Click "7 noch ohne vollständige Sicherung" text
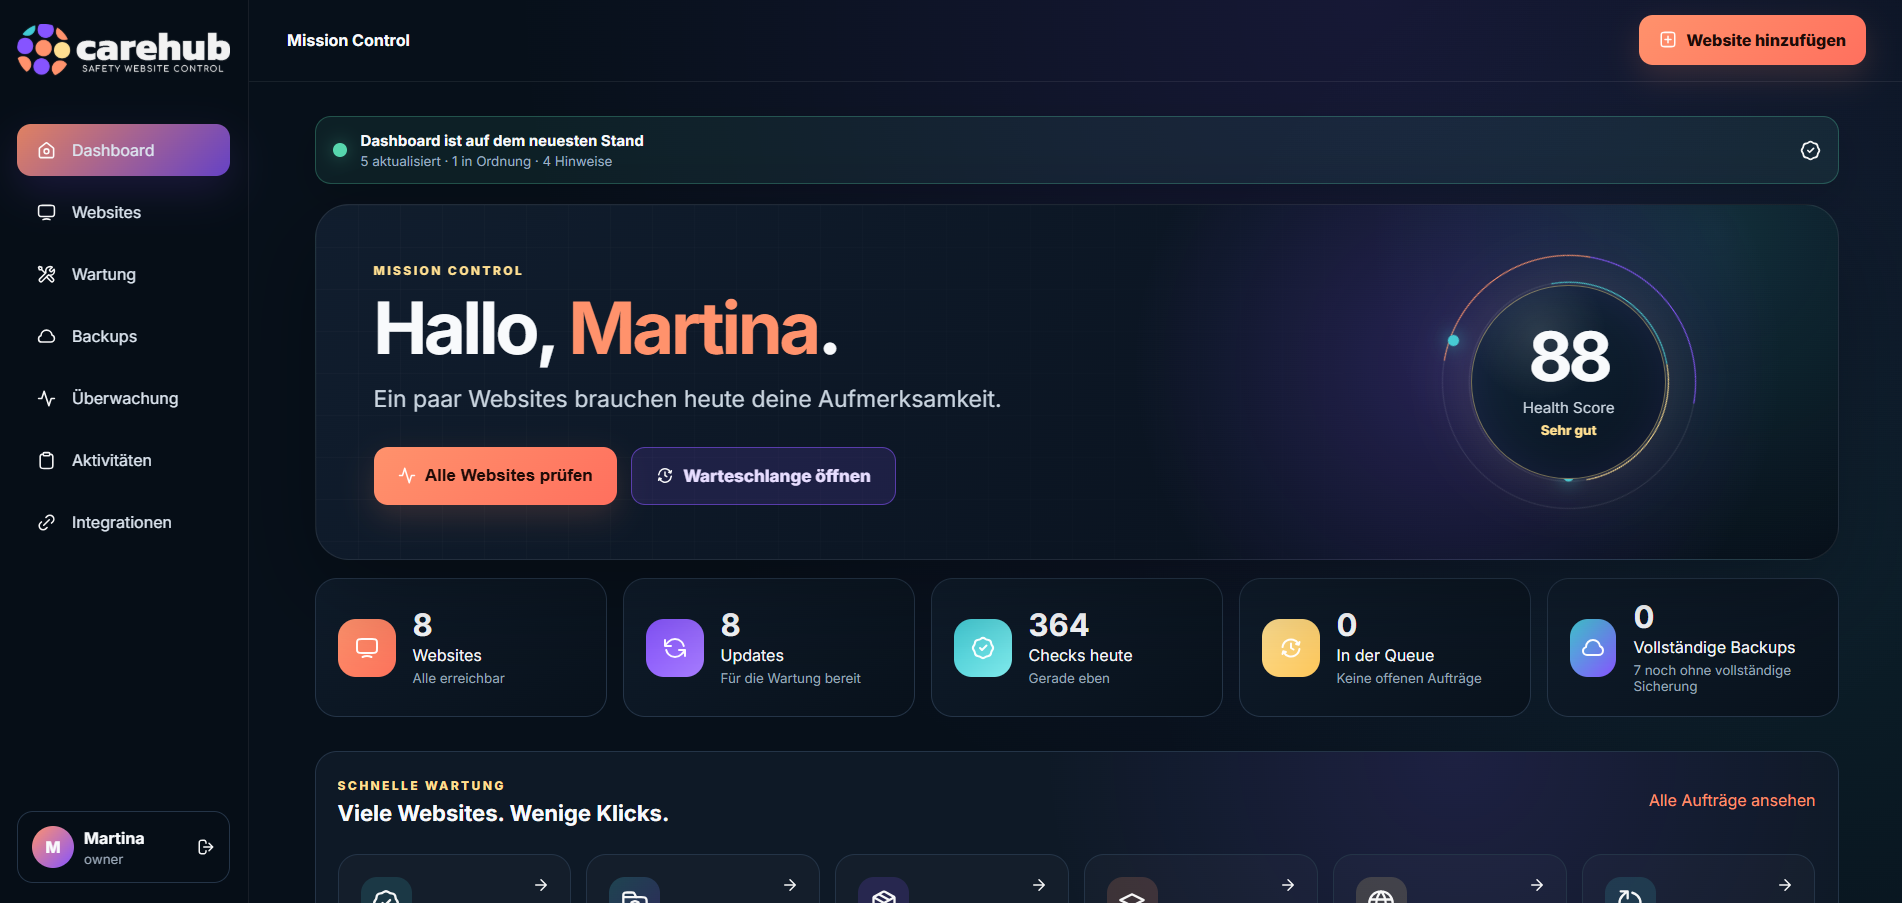 1712,678
